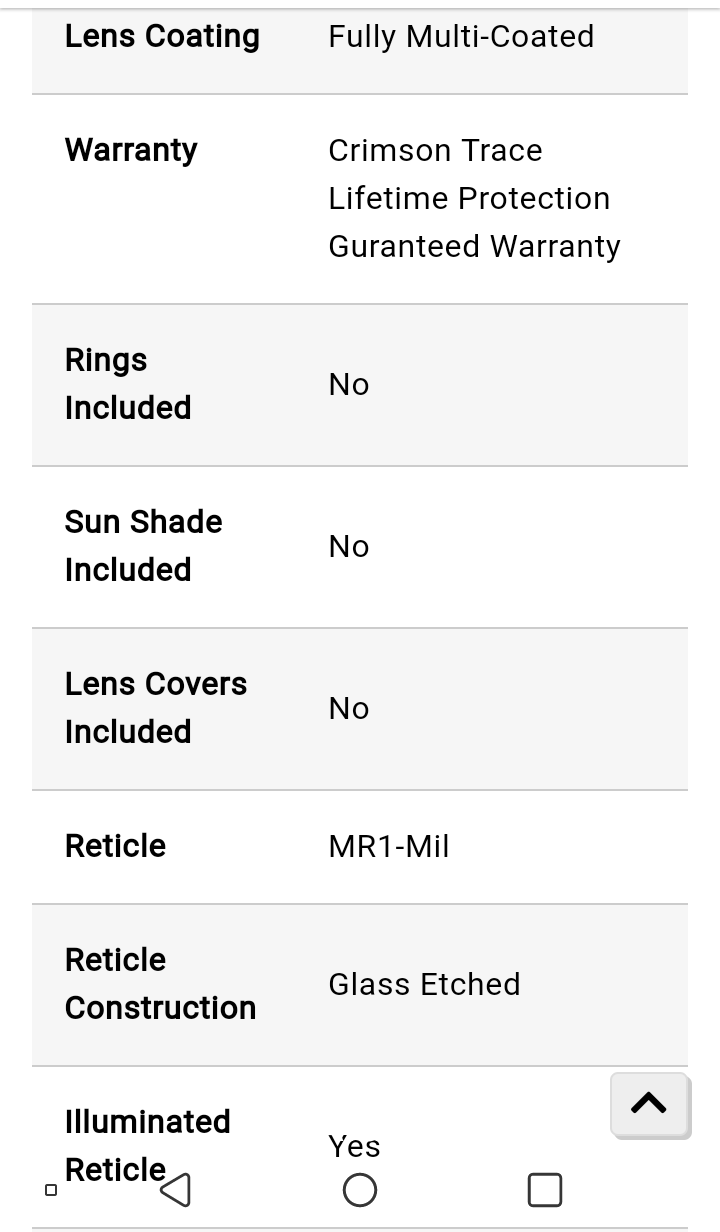The width and height of the screenshot is (720, 1232).
Task: Tap the Android back triangle icon
Action: 175,1189
